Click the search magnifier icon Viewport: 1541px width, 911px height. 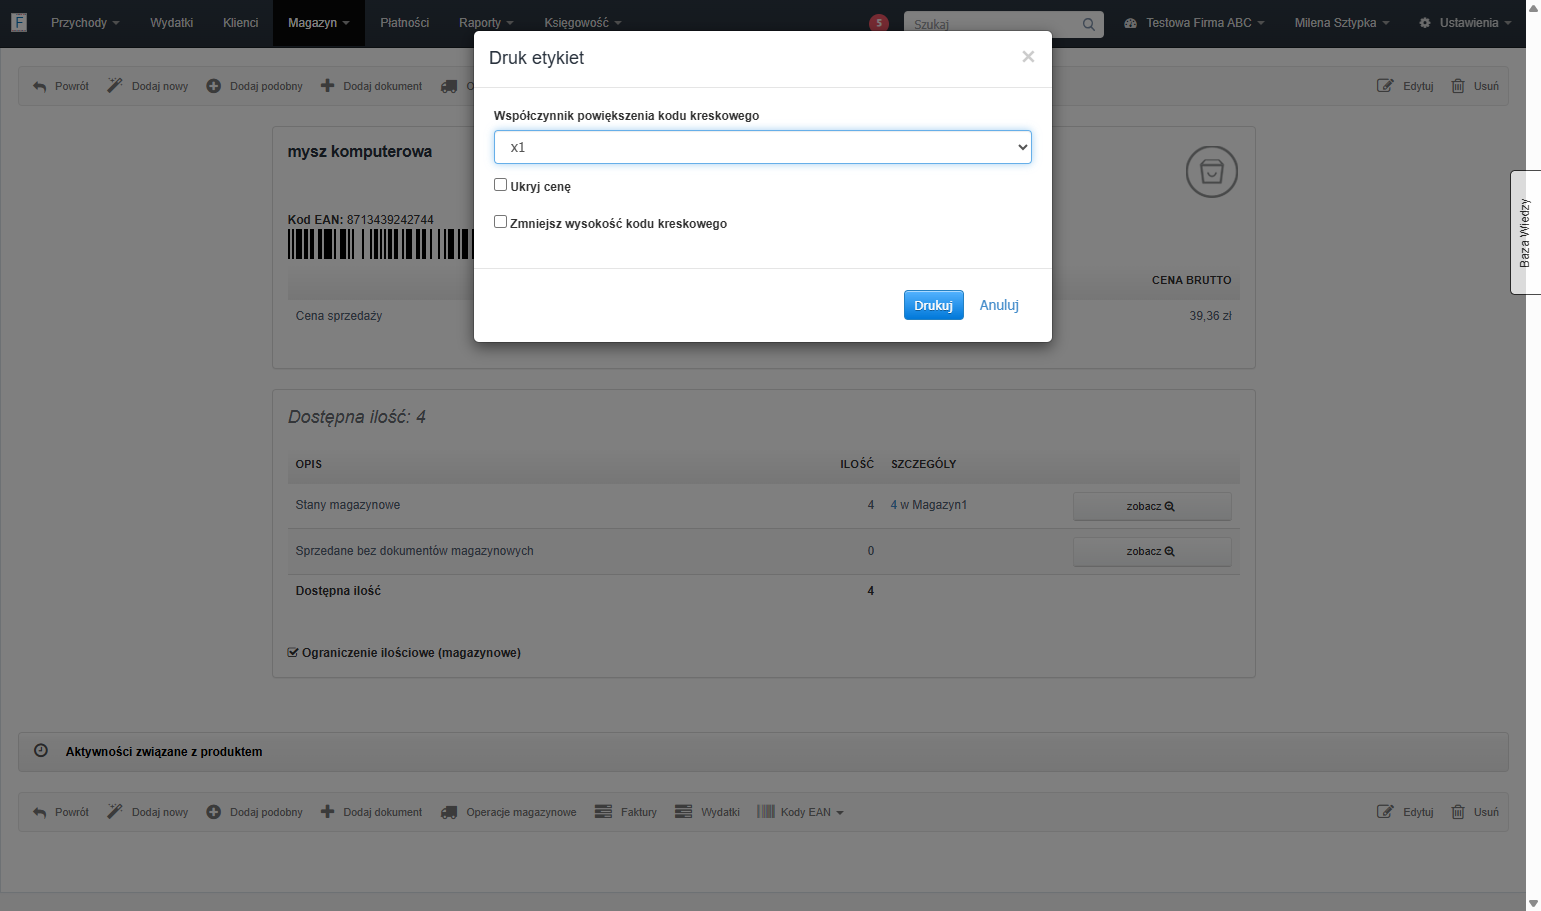pos(1089,24)
